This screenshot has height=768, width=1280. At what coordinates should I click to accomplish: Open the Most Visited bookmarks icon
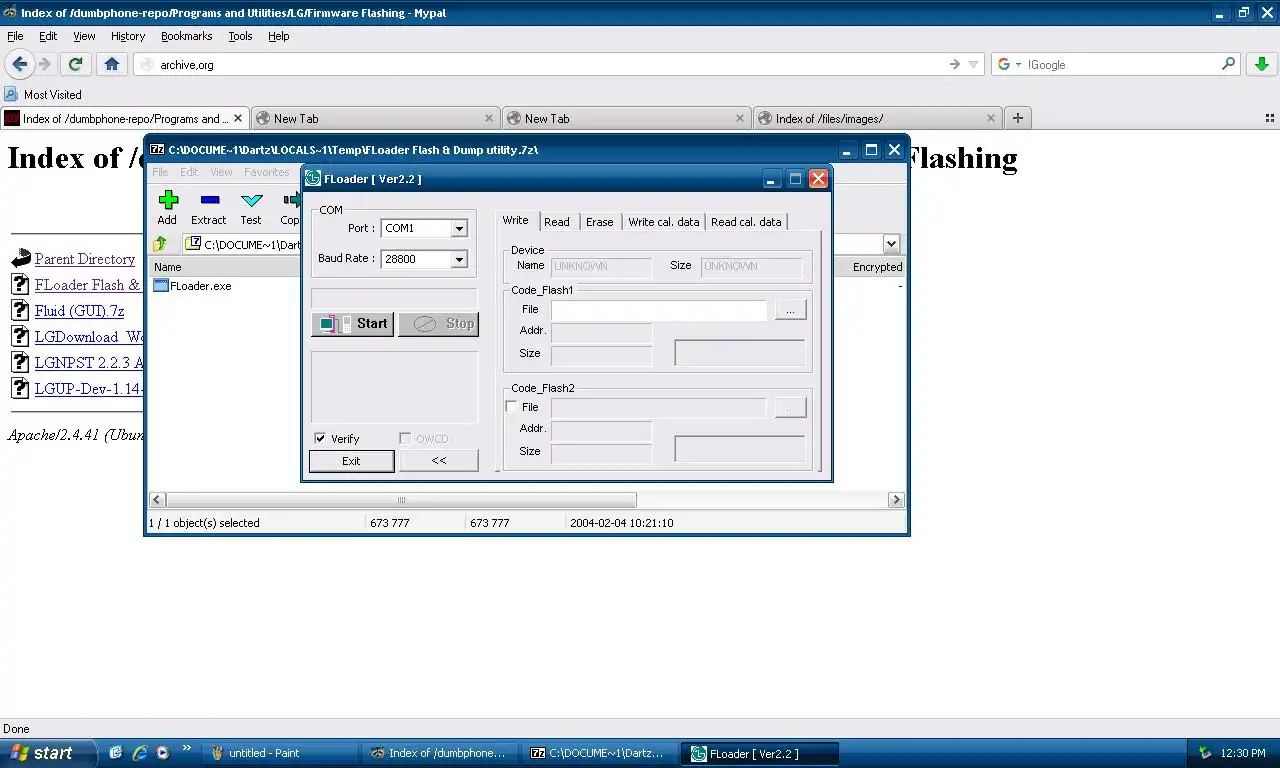point(11,94)
